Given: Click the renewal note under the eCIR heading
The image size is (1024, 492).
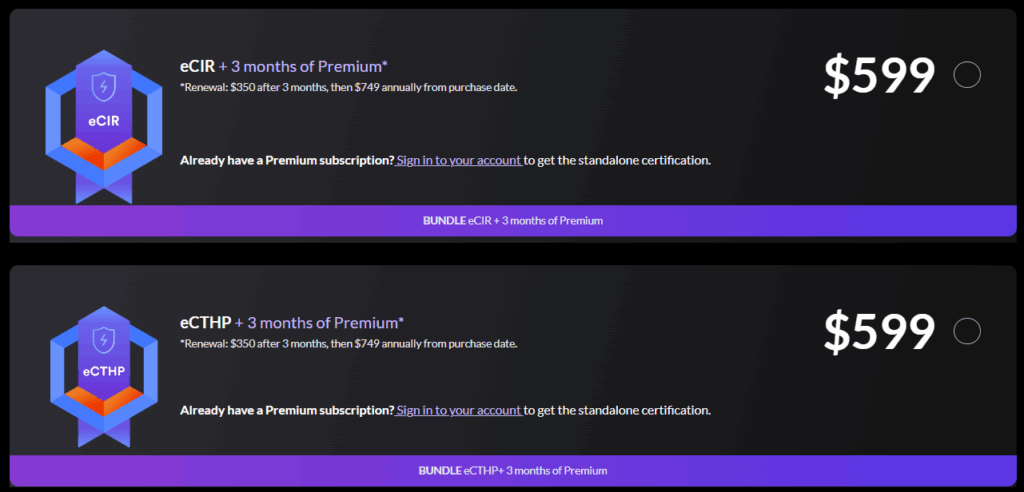Looking at the screenshot, I should [x=348, y=87].
